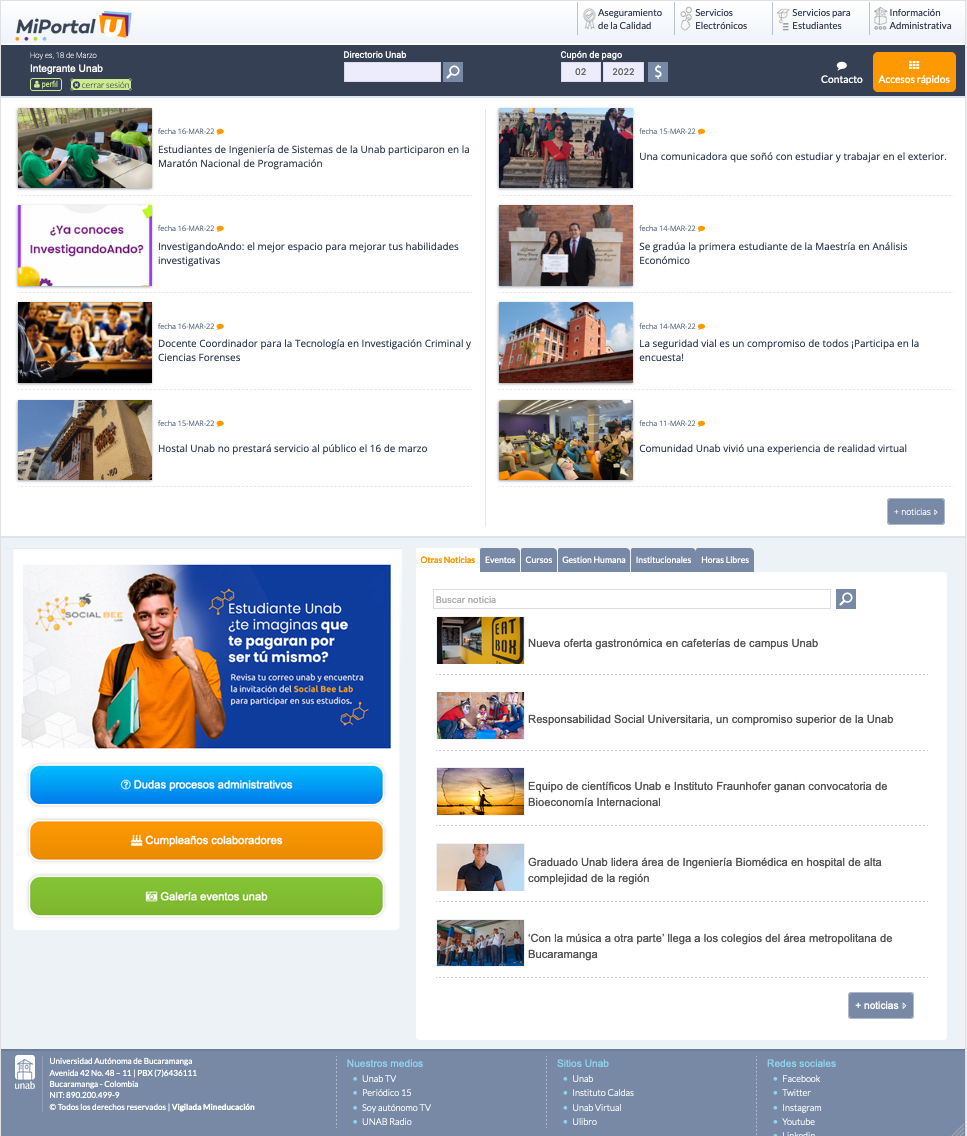The height and width of the screenshot is (1136, 967).
Task: Open the Cumpleaños colaboradores button
Action: (x=206, y=841)
